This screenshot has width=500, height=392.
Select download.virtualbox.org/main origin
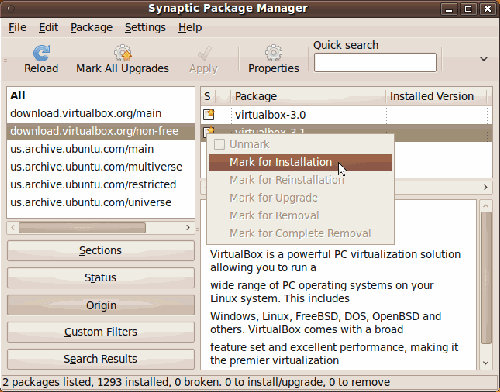click(101, 113)
